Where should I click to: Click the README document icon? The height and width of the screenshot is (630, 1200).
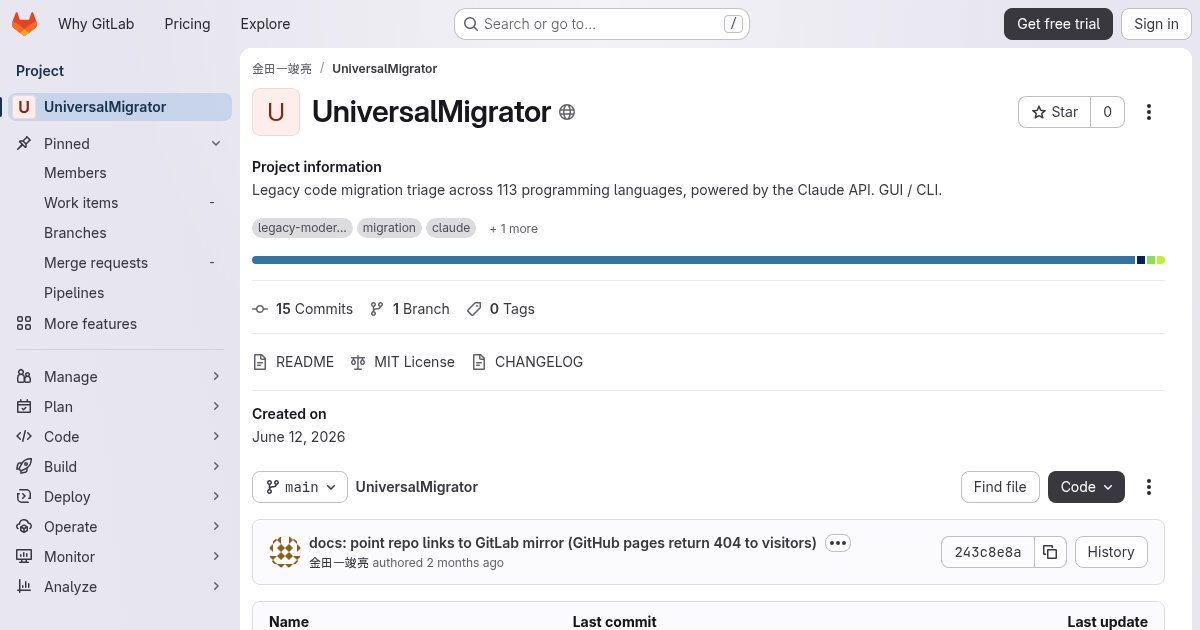click(260, 362)
